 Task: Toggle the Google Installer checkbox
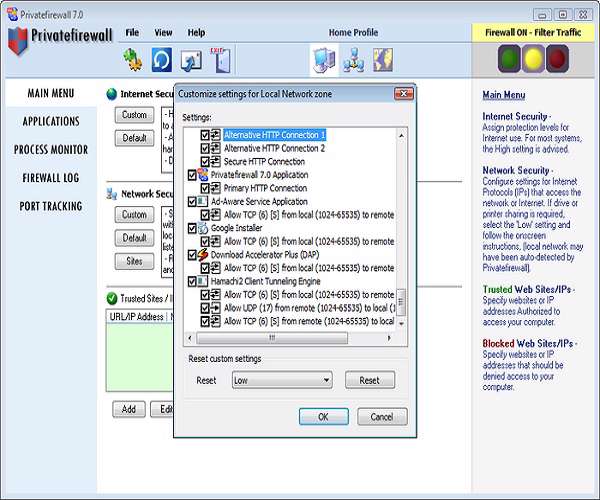192,228
